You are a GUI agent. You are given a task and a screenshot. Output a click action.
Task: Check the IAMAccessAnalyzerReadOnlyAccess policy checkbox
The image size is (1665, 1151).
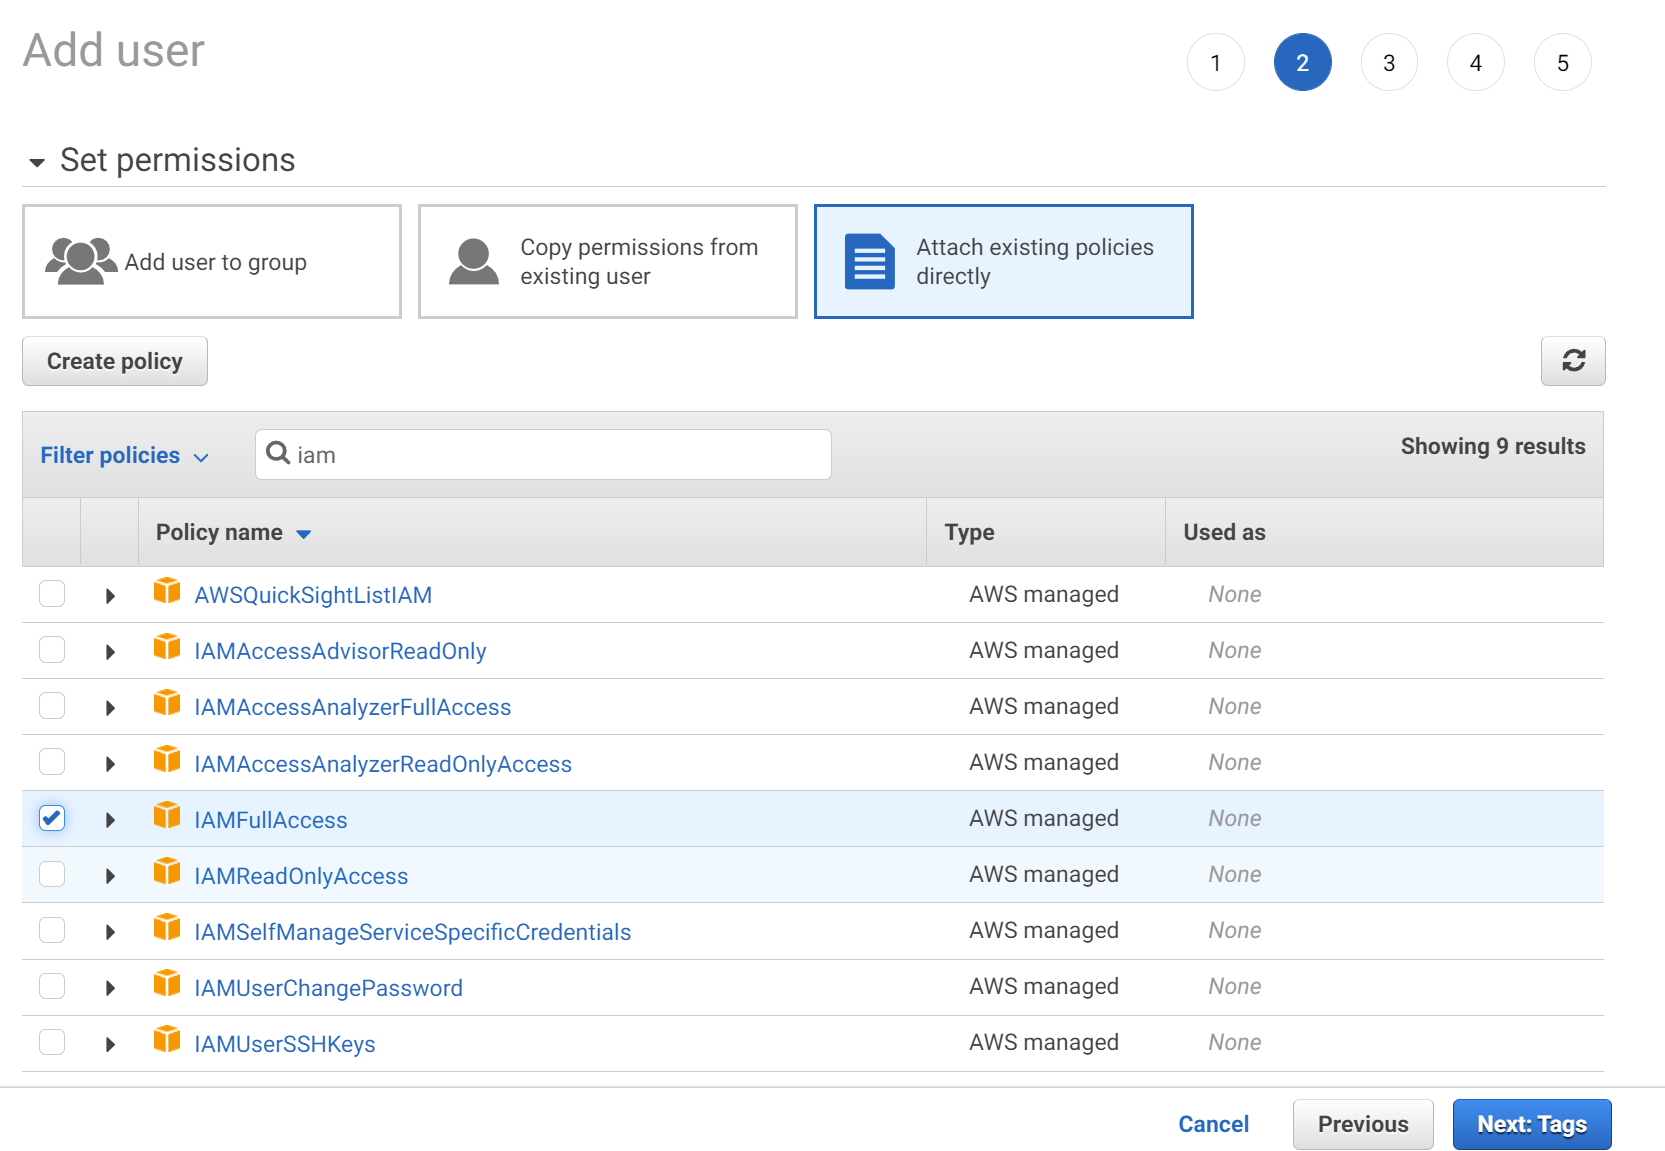point(52,762)
